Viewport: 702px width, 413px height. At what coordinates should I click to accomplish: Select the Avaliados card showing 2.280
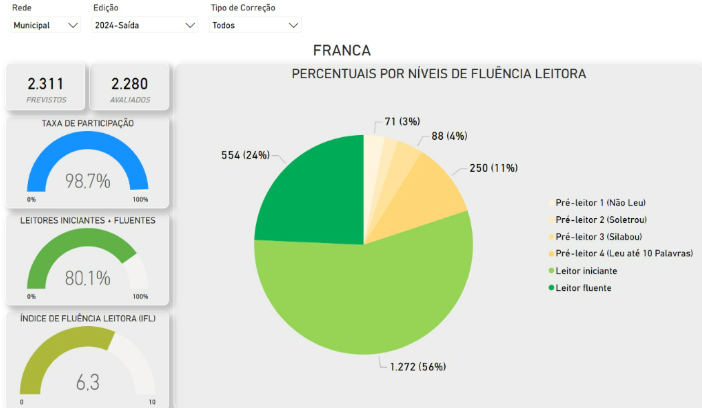130,88
